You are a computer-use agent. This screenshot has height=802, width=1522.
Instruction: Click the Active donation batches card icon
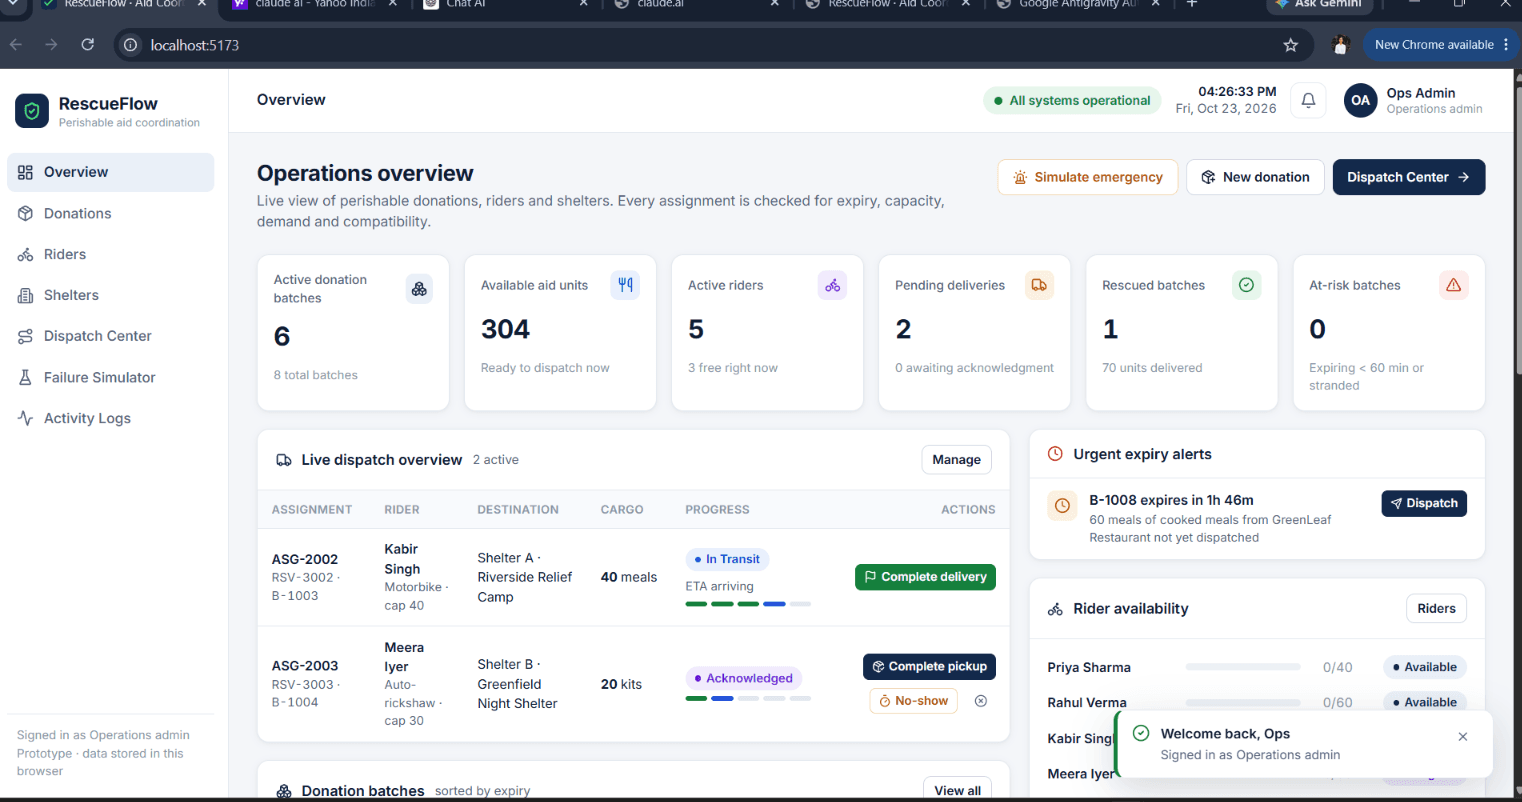pyautogui.click(x=419, y=289)
